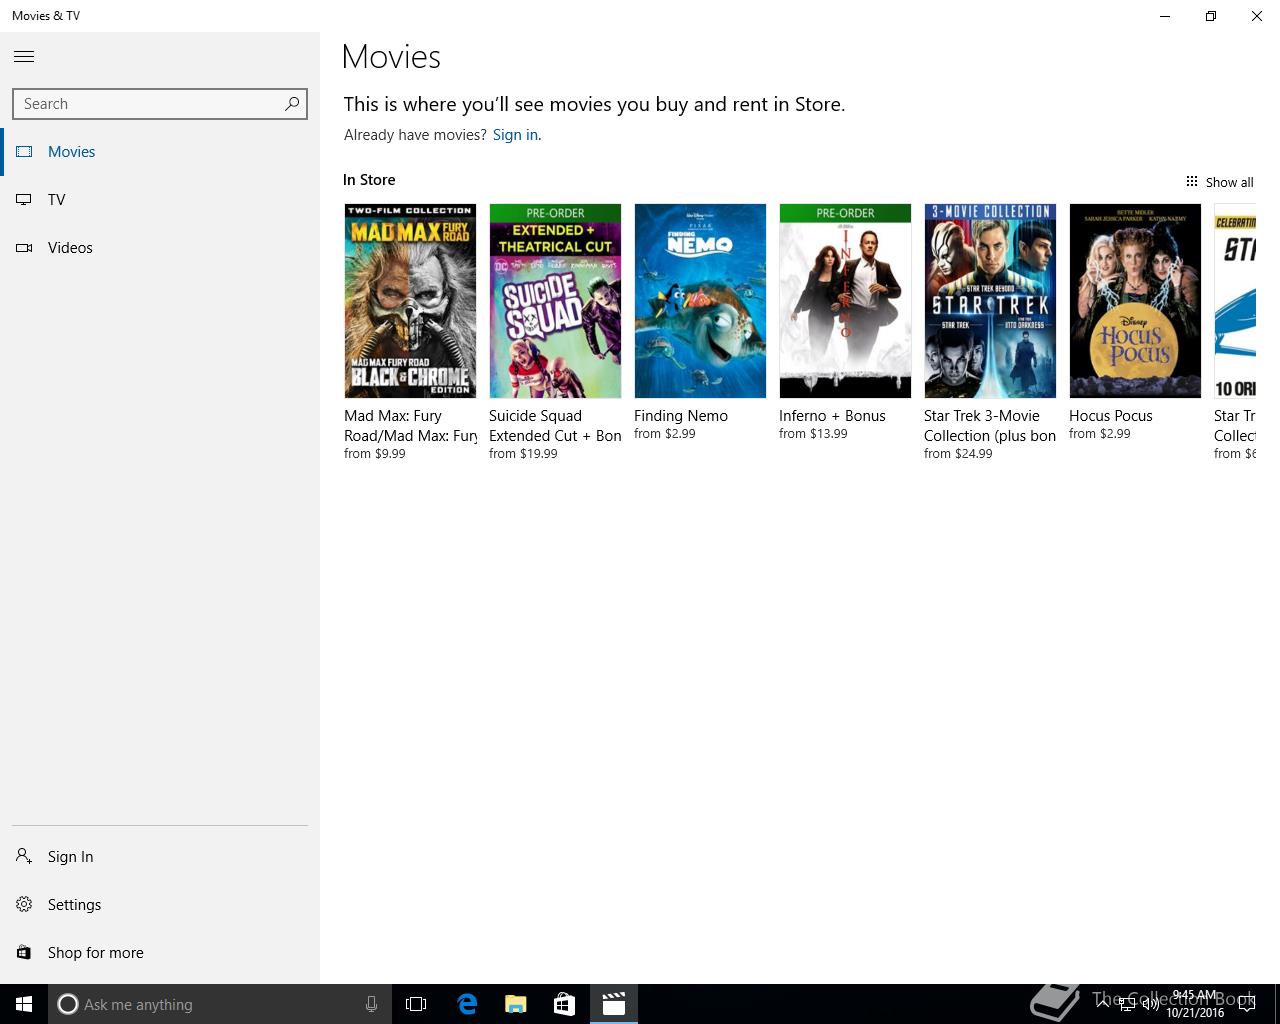Select Movies in the sidebar
The image size is (1280, 1024).
[x=160, y=152]
